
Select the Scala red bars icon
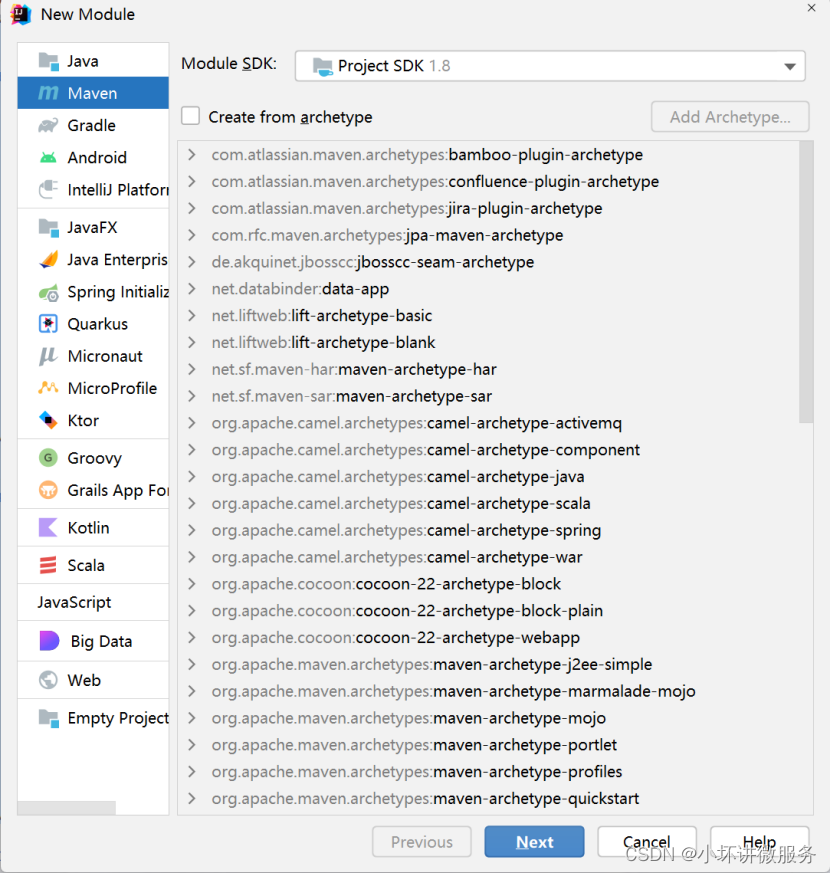pyautogui.click(x=48, y=565)
